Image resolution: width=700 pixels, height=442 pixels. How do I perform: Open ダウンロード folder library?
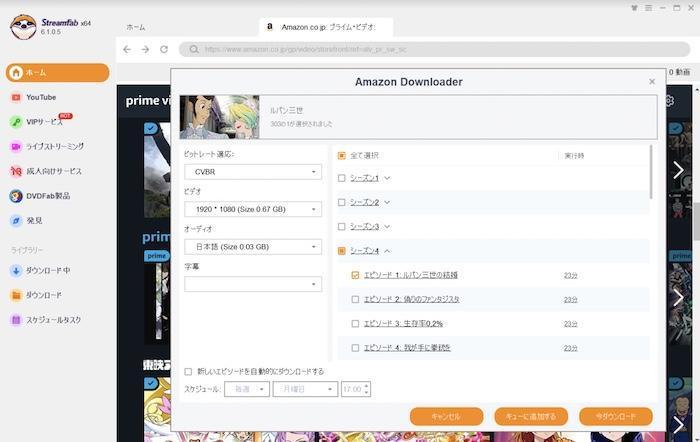[x=37, y=295]
